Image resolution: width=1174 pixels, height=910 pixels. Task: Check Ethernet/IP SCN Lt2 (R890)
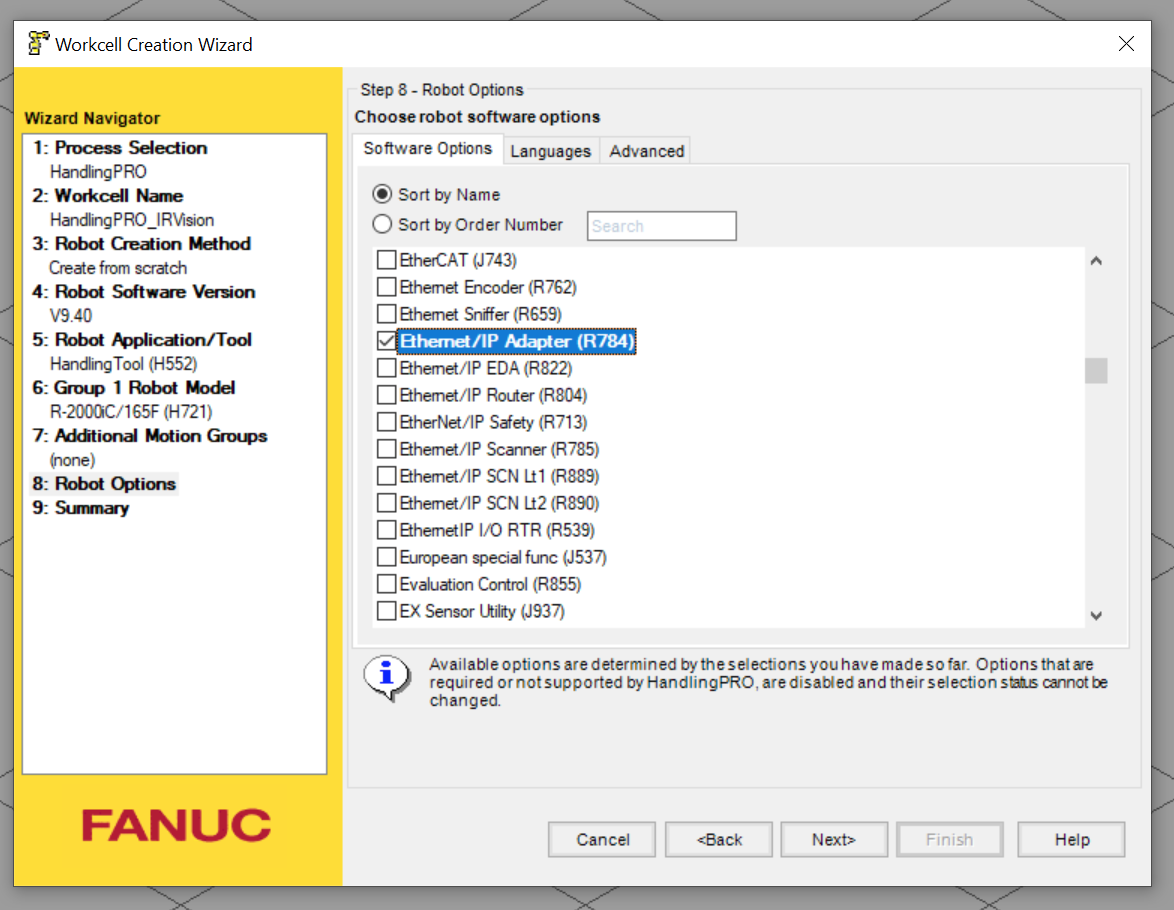(386, 503)
